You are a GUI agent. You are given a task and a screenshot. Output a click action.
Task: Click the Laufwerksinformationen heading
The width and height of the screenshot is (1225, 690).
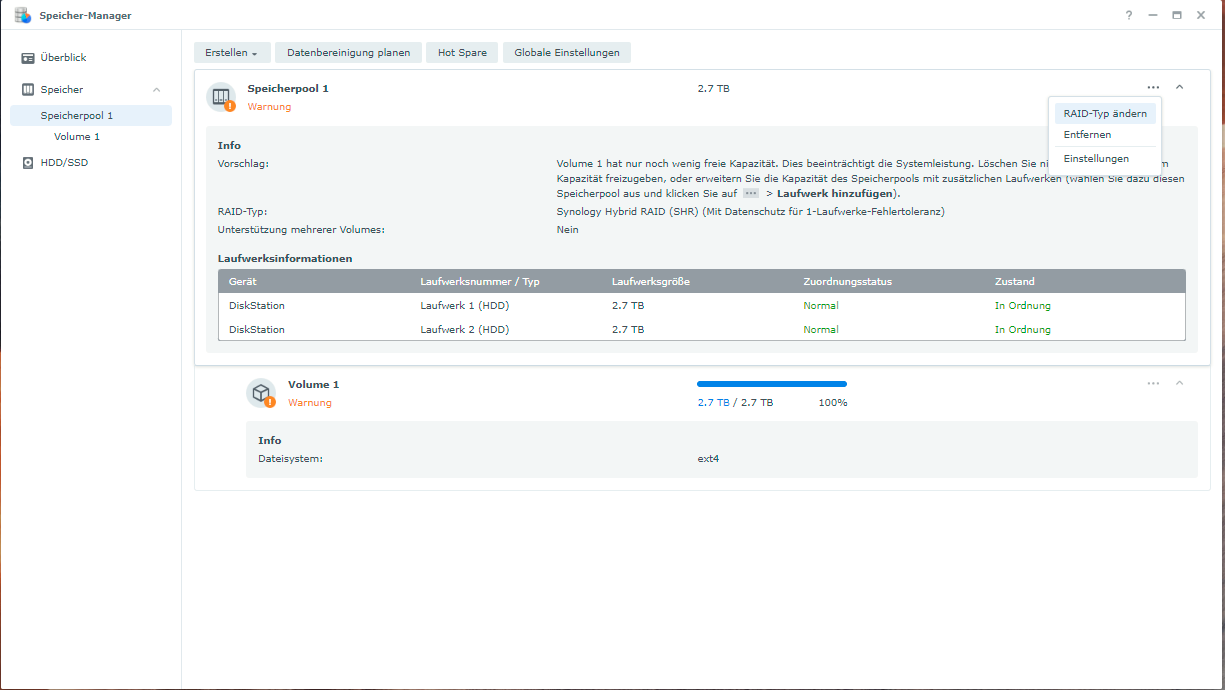pos(285,259)
